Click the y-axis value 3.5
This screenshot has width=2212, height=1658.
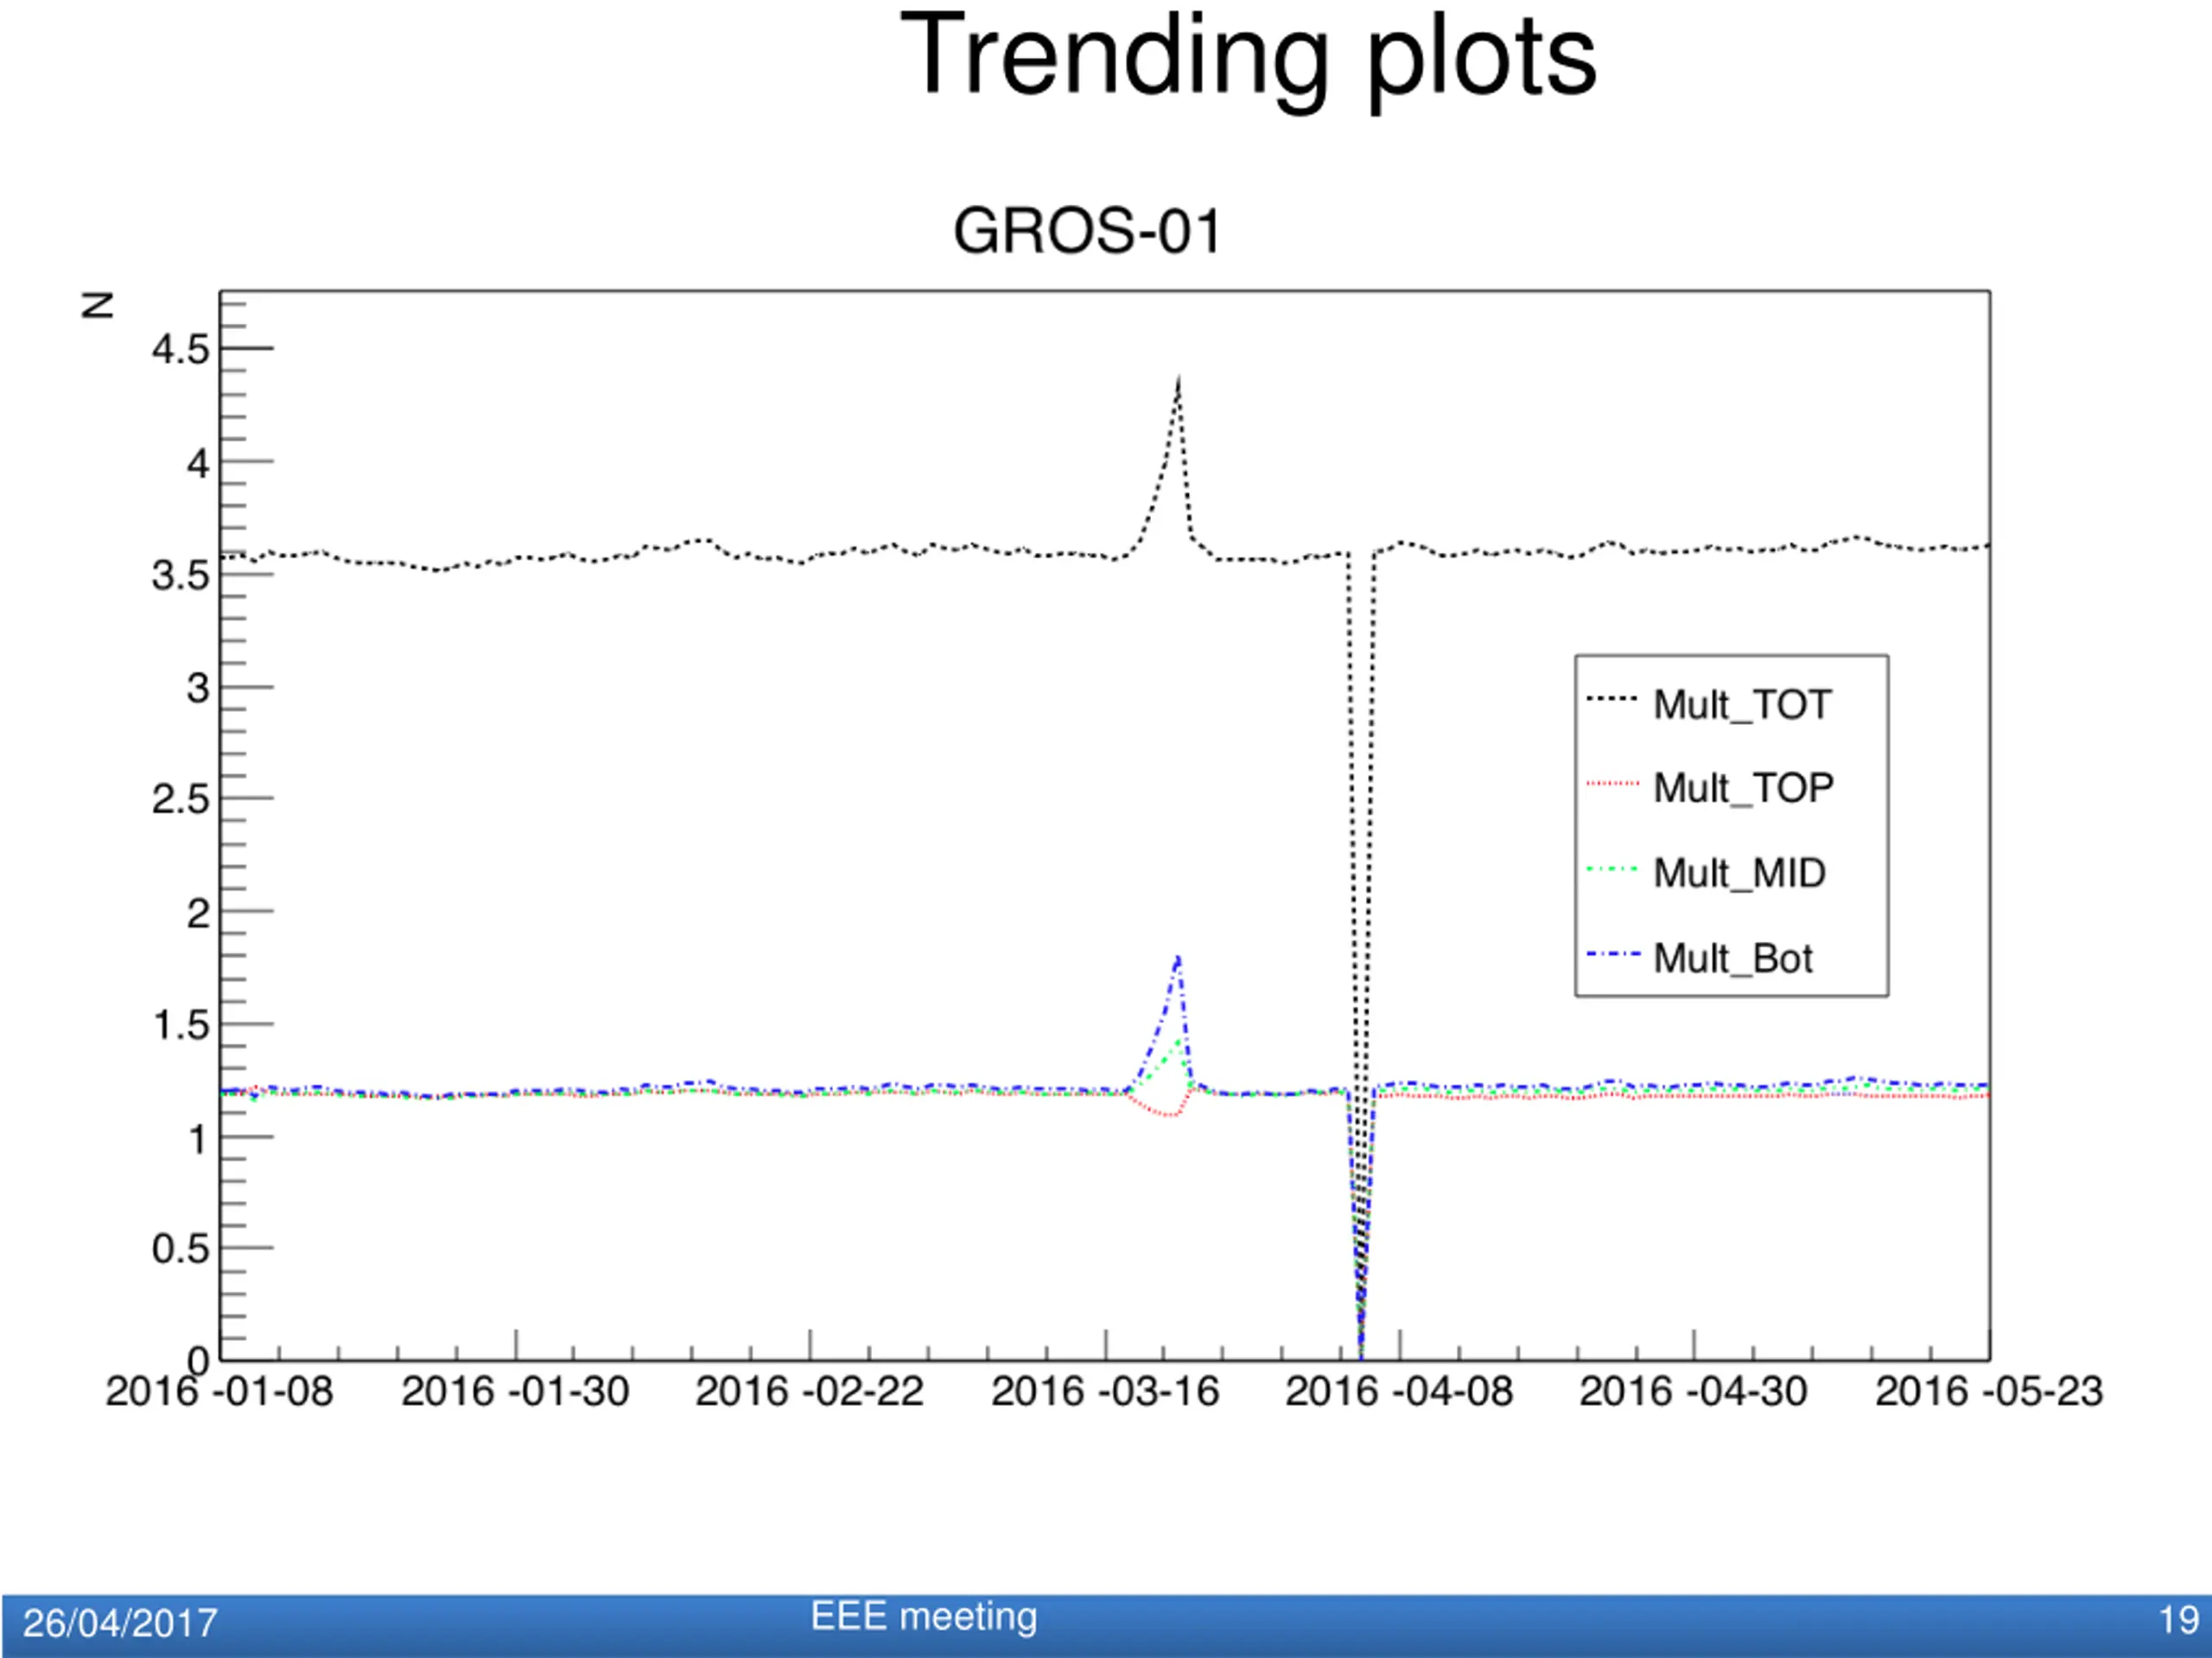(x=180, y=576)
